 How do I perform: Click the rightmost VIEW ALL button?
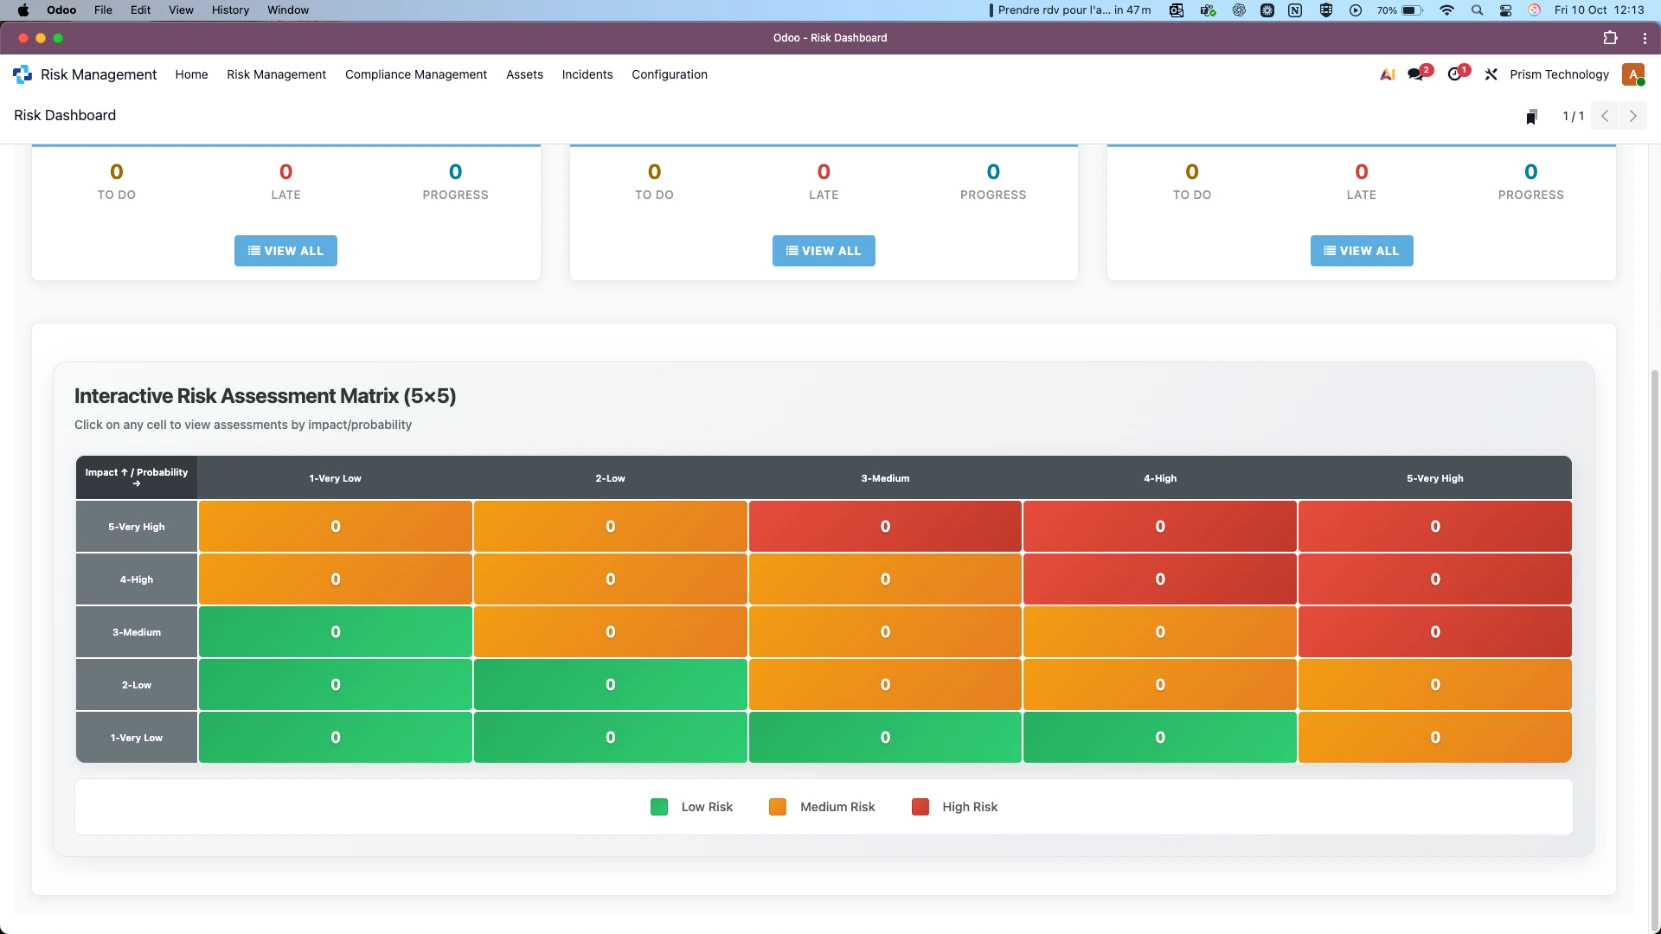[x=1361, y=251]
